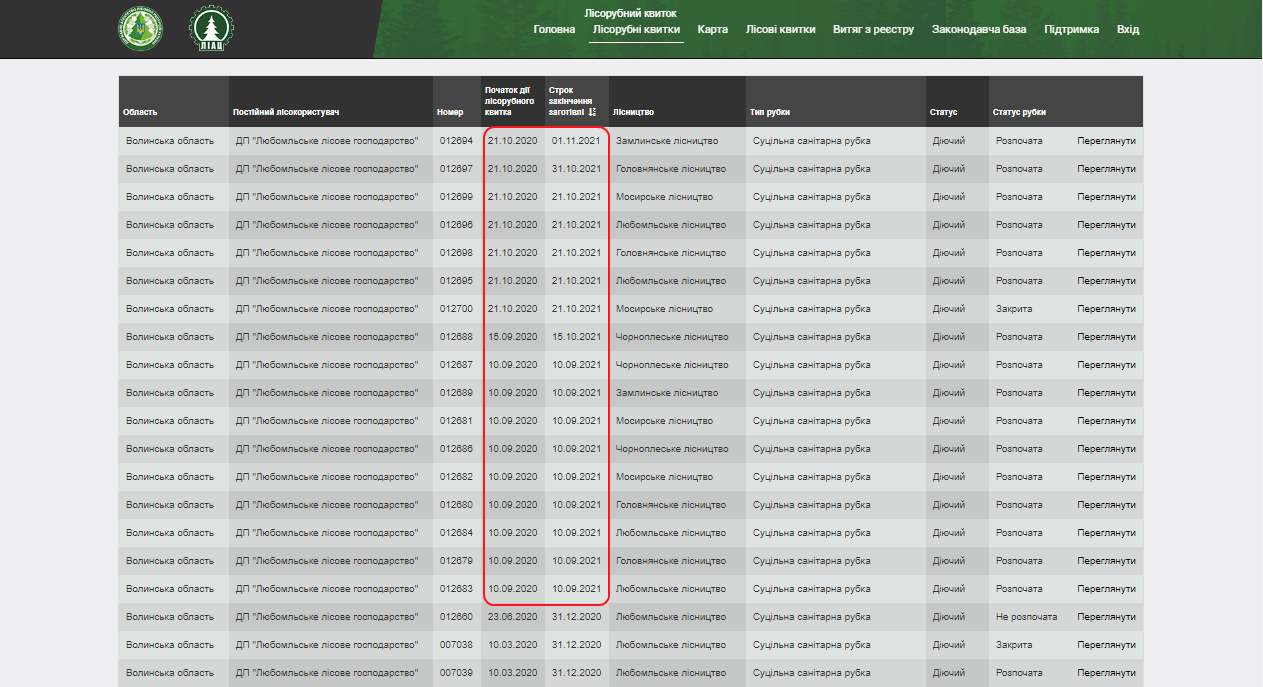Click Переглянути for ticket 007039
Image resolution: width=1263 pixels, height=687 pixels.
[x=1106, y=673]
